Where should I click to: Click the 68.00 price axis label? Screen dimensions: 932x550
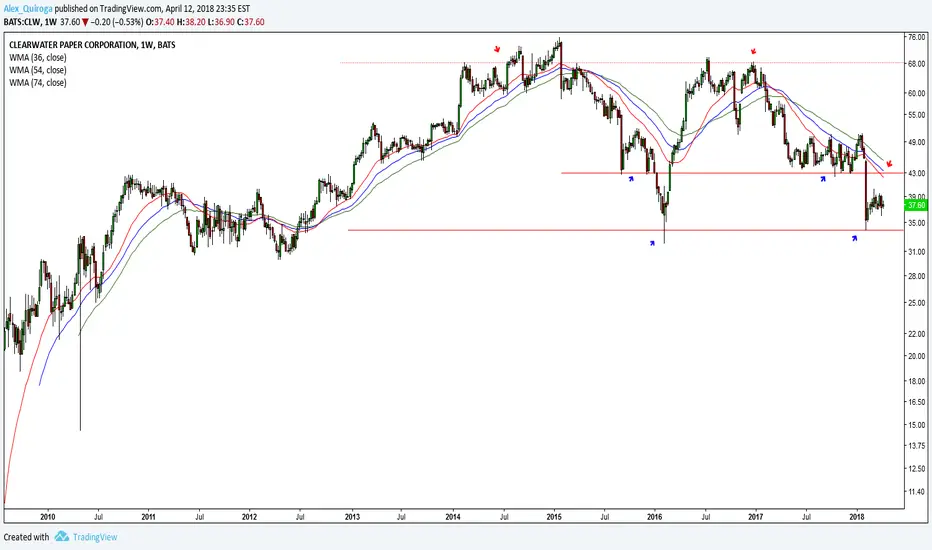917,64
